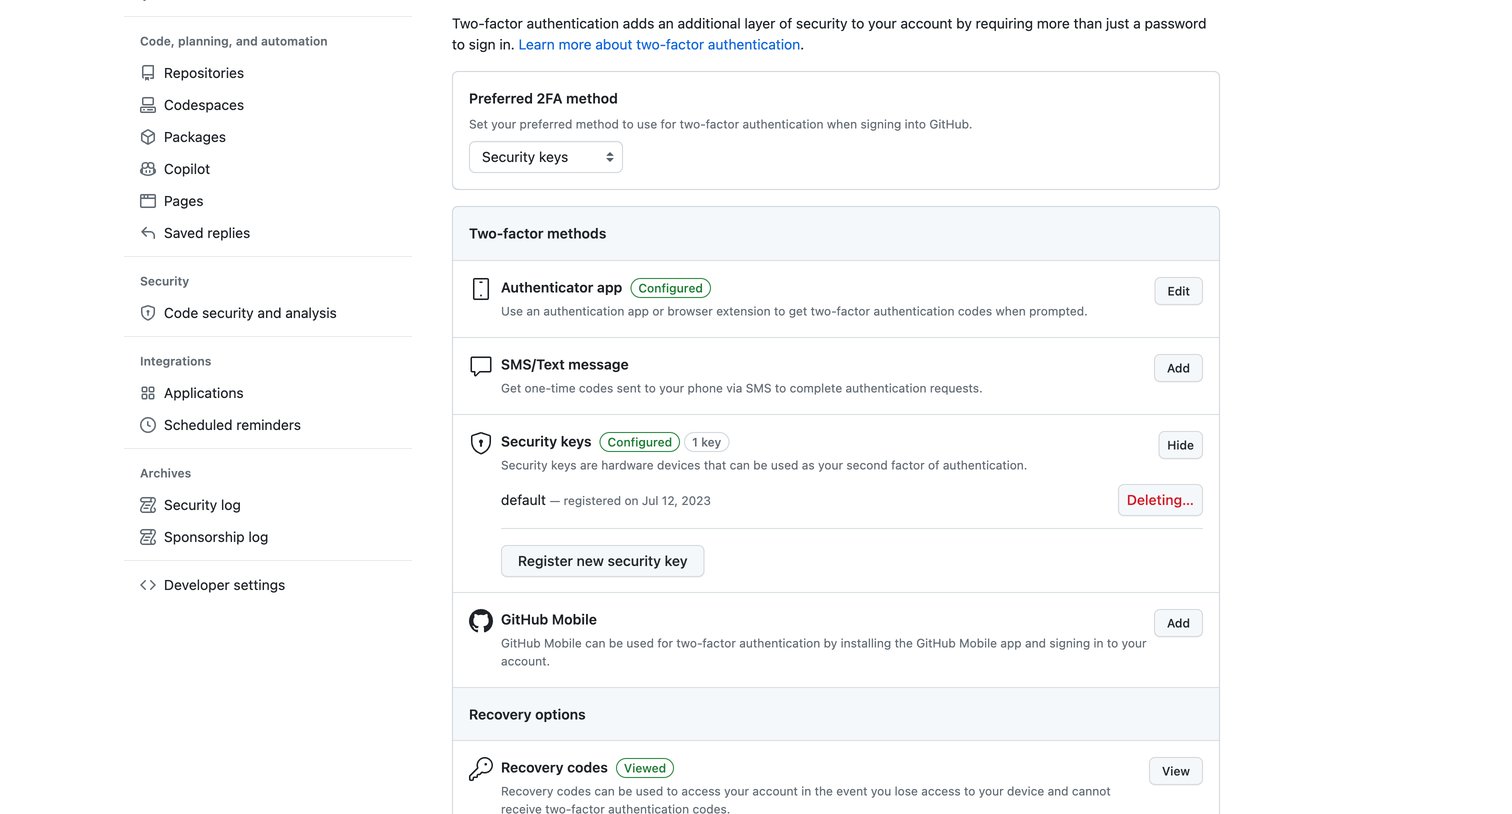
Task: View the Security log
Action: pyautogui.click(x=202, y=505)
